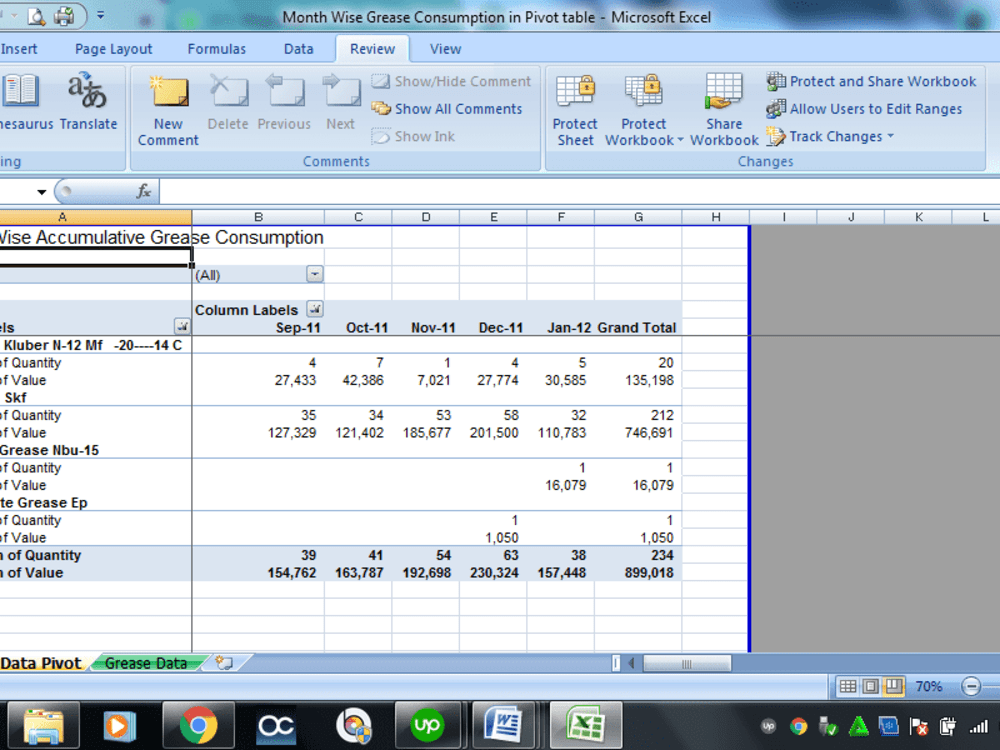Open the Grease Data sheet tab
Image resolution: width=1000 pixels, height=750 pixels.
pyautogui.click(x=148, y=662)
